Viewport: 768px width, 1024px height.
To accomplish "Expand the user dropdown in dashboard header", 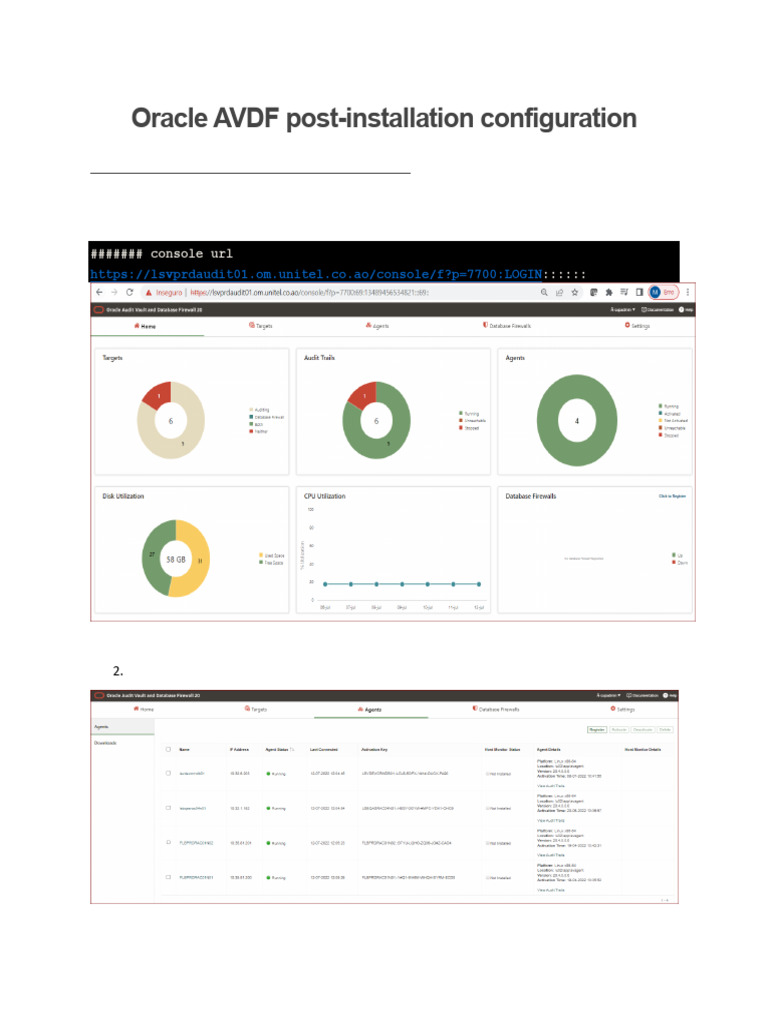I will pos(623,310).
